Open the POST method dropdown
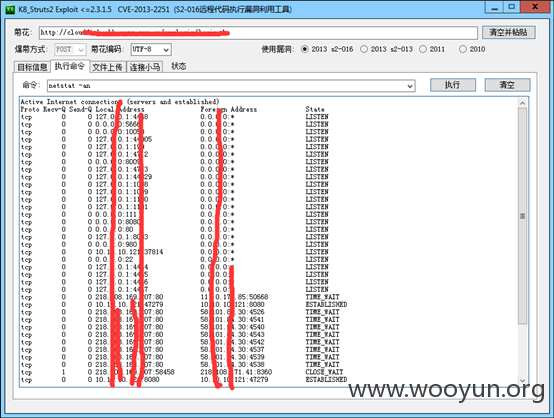The height and width of the screenshot is (418, 554). tap(70, 49)
